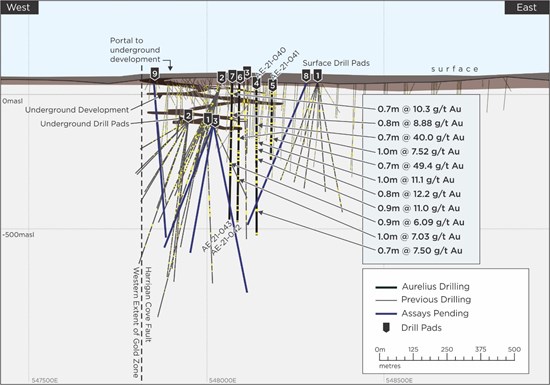Click the 'surface' ground label

(455, 69)
